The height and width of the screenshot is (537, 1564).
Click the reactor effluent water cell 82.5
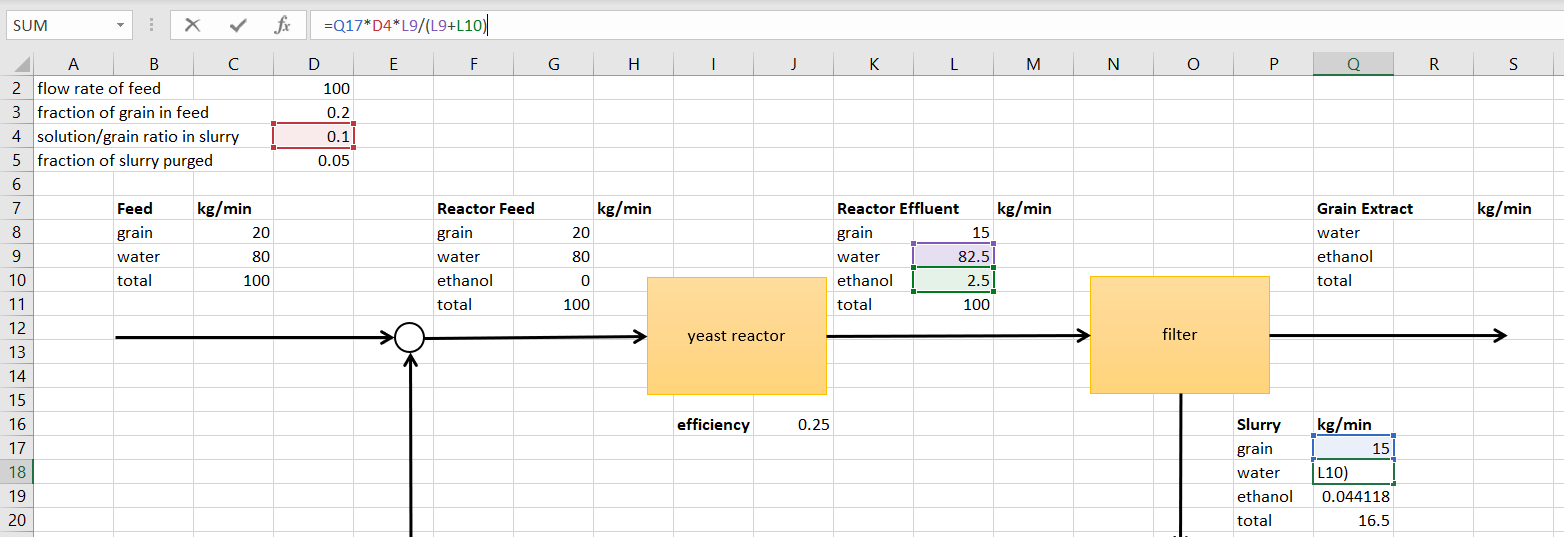click(x=953, y=257)
